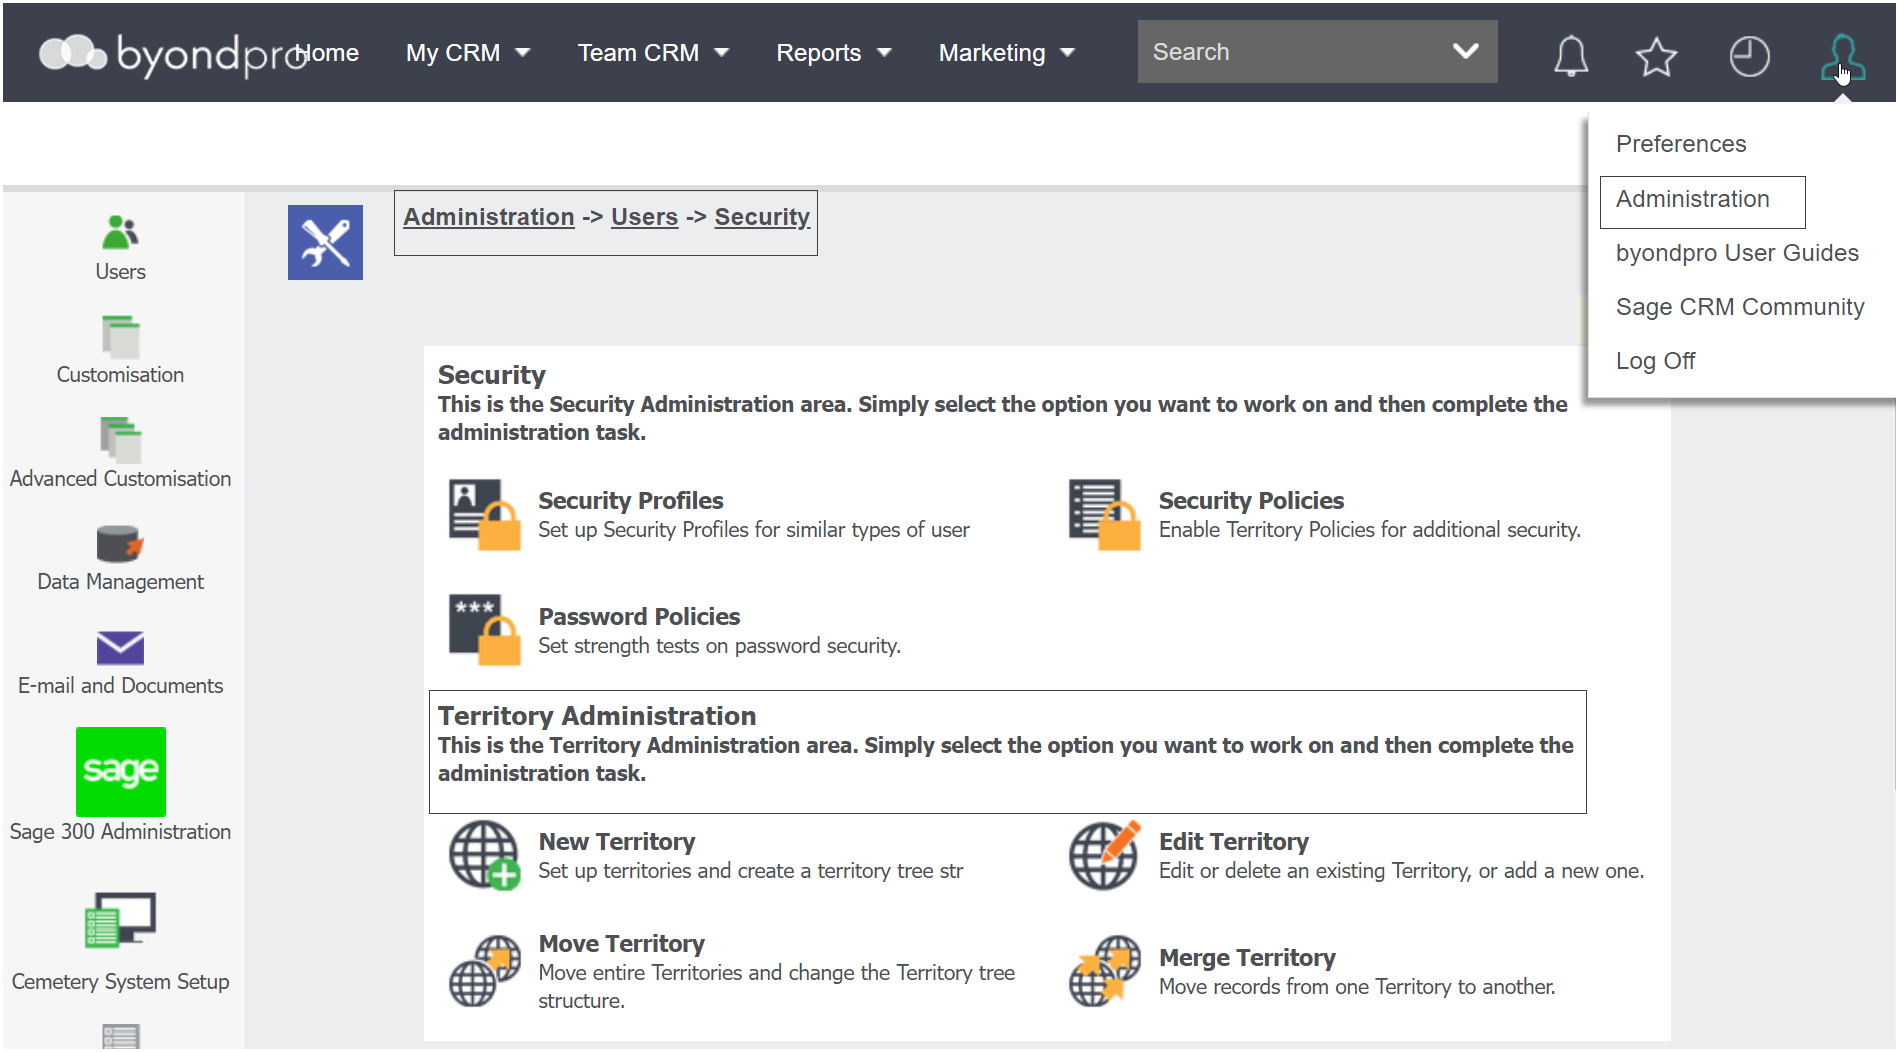Open the recent items clock icon
The width and height of the screenshot is (1899, 1052).
coord(1749,56)
